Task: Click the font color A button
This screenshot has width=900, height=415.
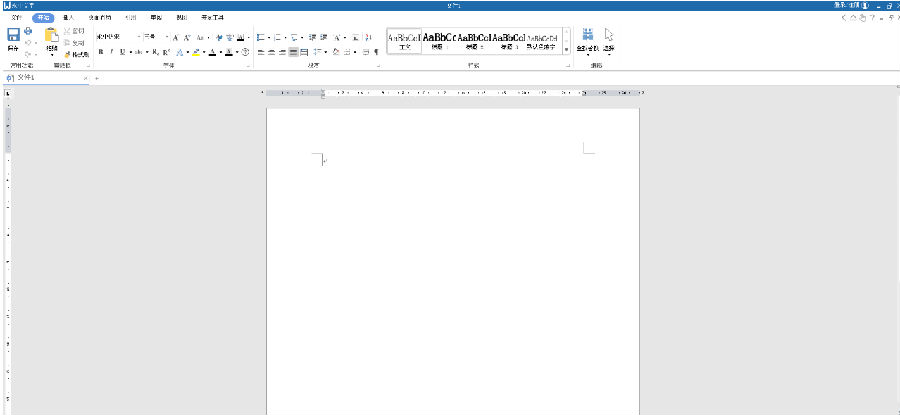Action: 212,52
